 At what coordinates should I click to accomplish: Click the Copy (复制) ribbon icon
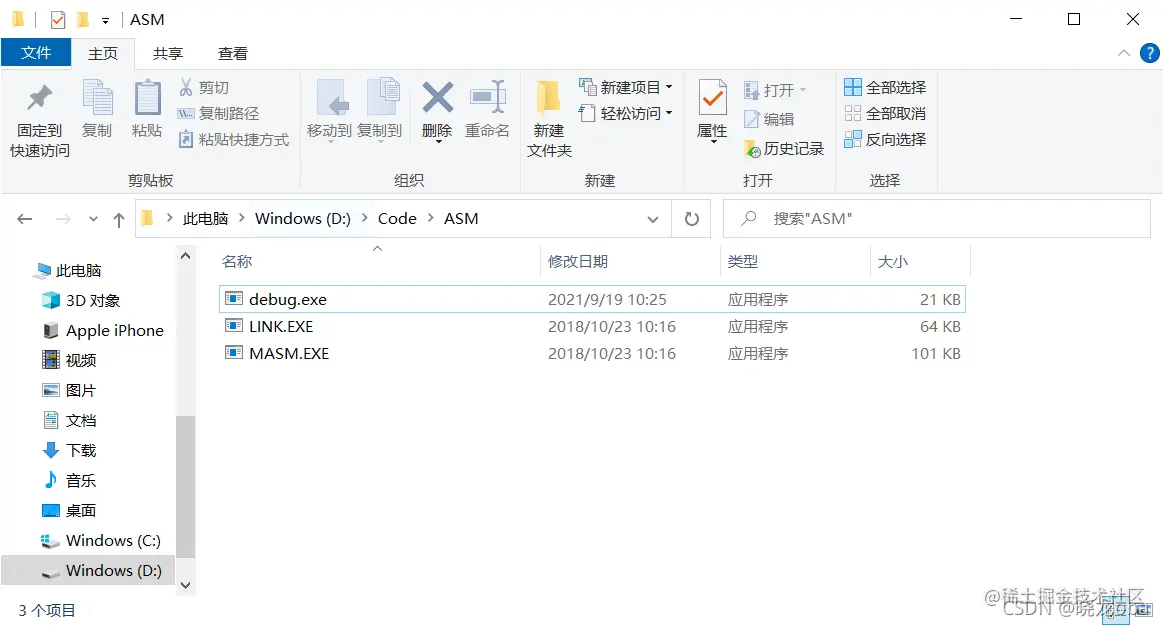click(x=97, y=98)
